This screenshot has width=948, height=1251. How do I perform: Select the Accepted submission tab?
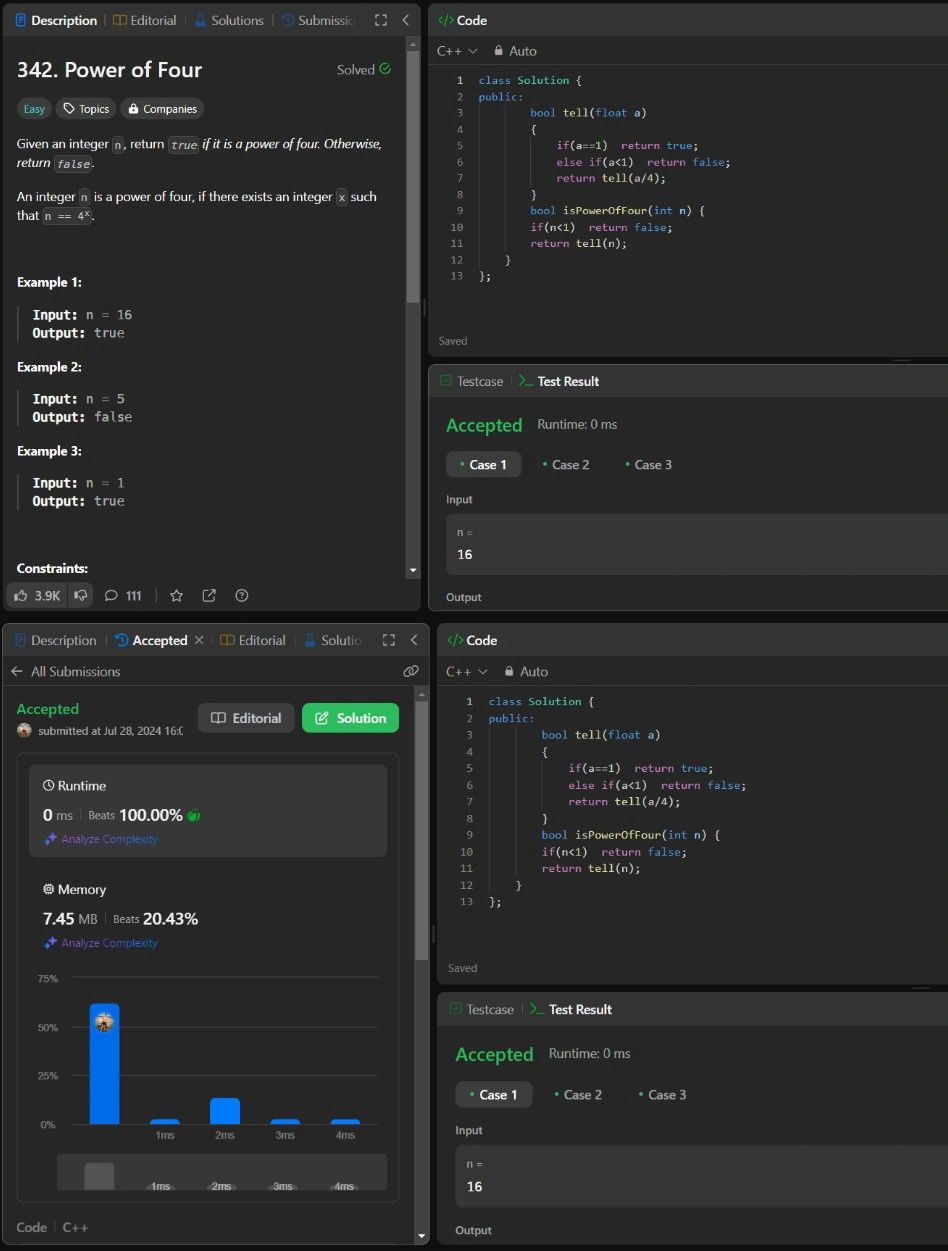(151, 640)
